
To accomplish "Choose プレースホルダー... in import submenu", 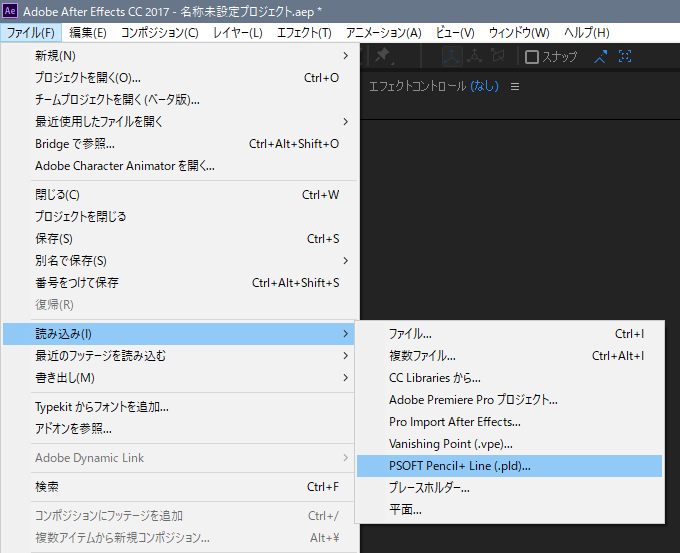I will [510, 488].
